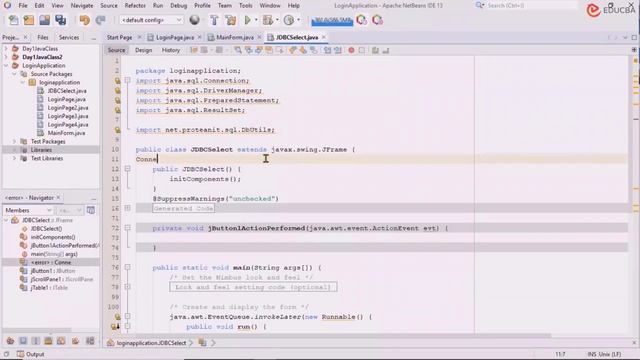Click the Debug Project toolbar icon
Image resolution: width=640 pixels, height=360 pixels.
pyautogui.click(x=268, y=20)
